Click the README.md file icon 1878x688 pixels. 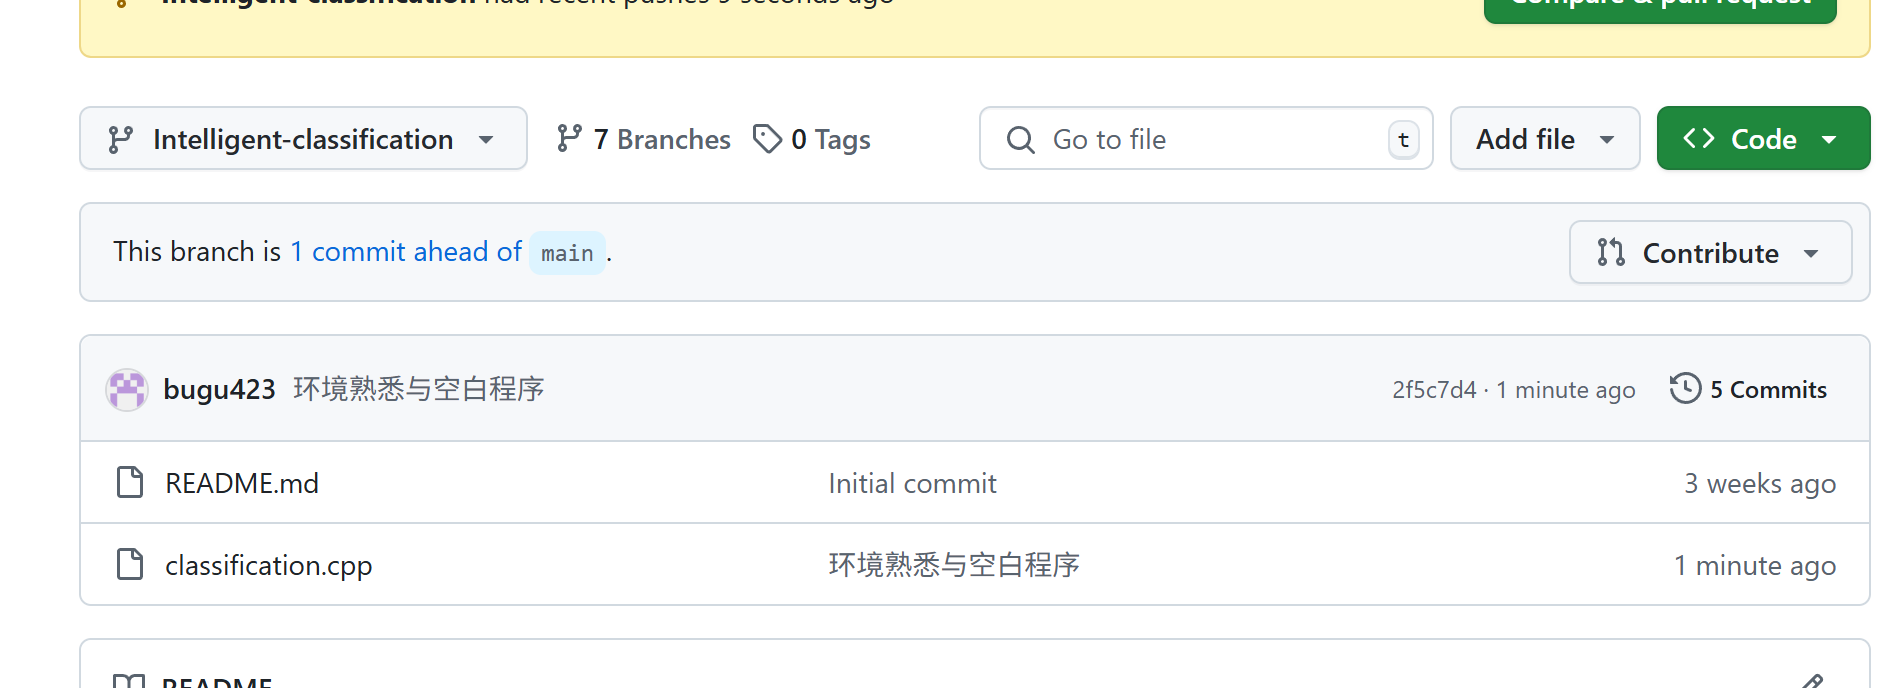point(130,483)
